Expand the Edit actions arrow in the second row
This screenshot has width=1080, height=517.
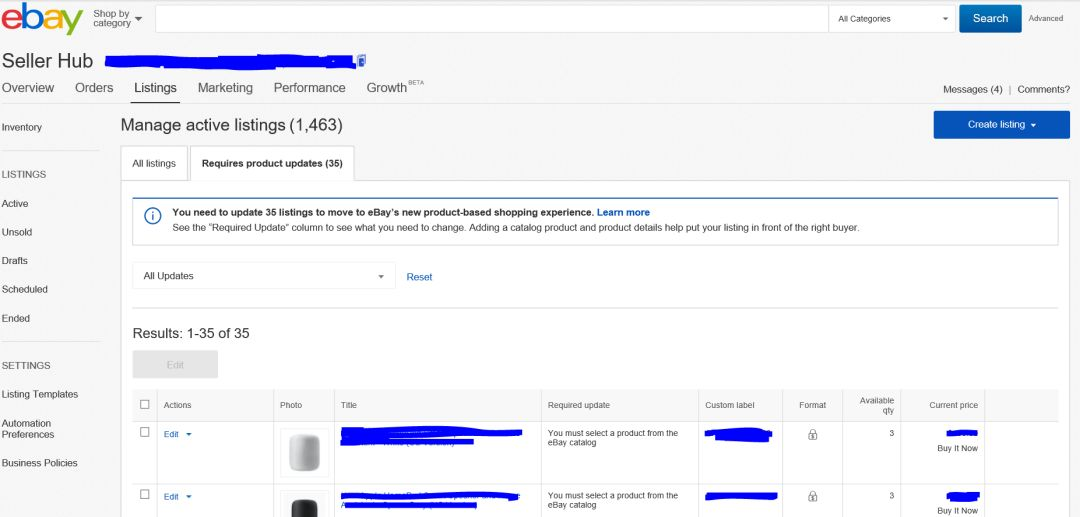coord(189,497)
